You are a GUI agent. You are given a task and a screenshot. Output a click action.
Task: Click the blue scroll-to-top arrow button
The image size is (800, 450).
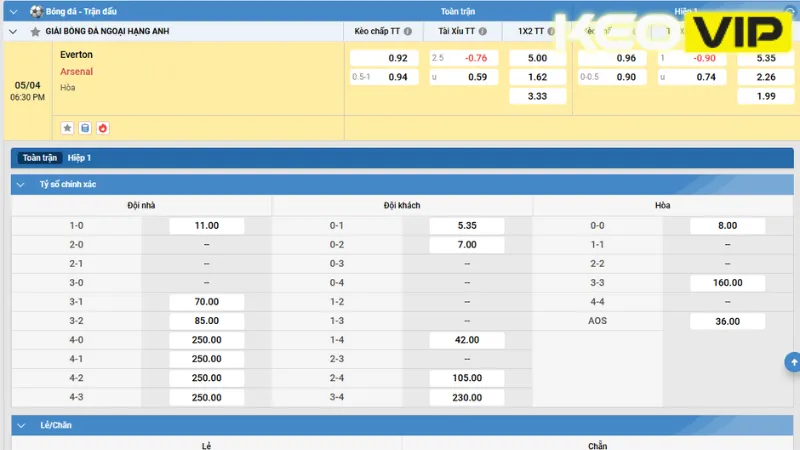(x=793, y=362)
